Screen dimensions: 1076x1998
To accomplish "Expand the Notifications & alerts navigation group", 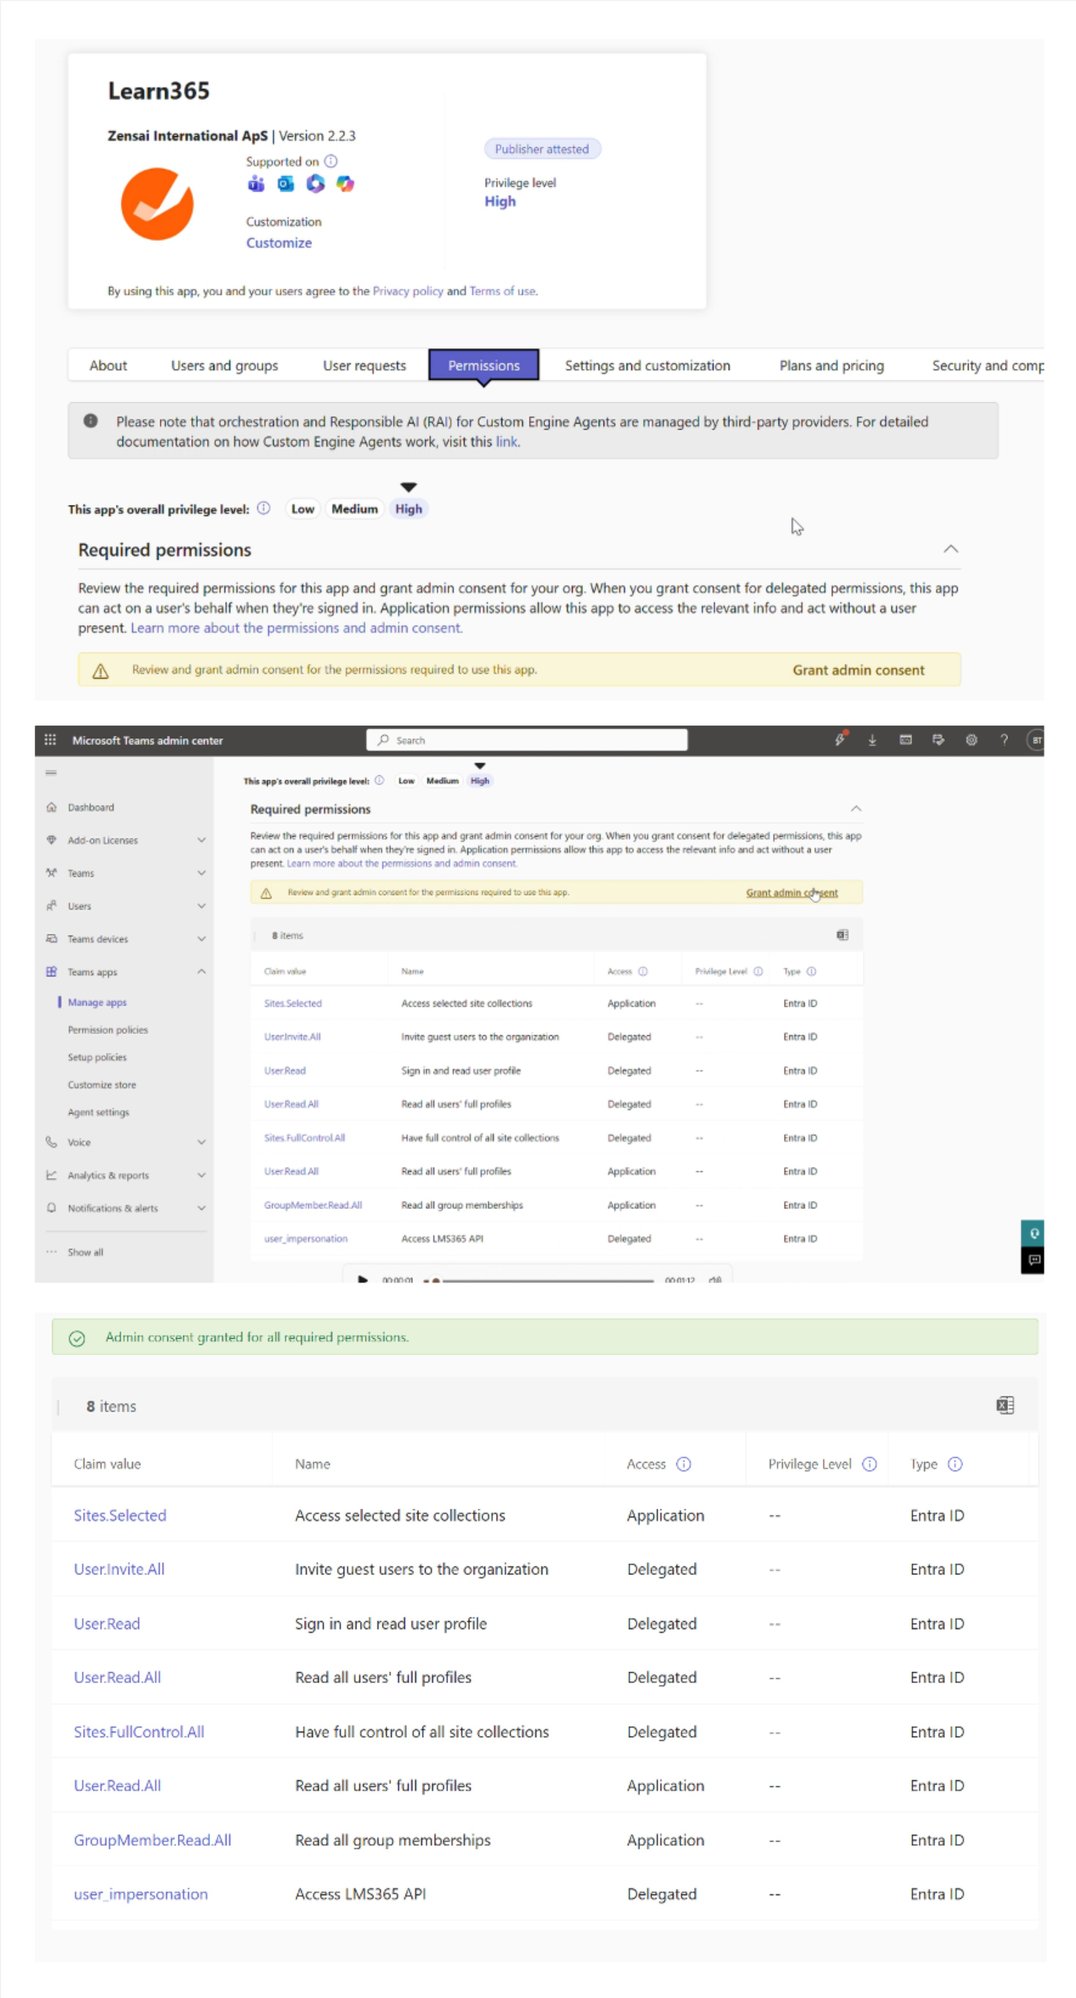I will pyautogui.click(x=201, y=1208).
